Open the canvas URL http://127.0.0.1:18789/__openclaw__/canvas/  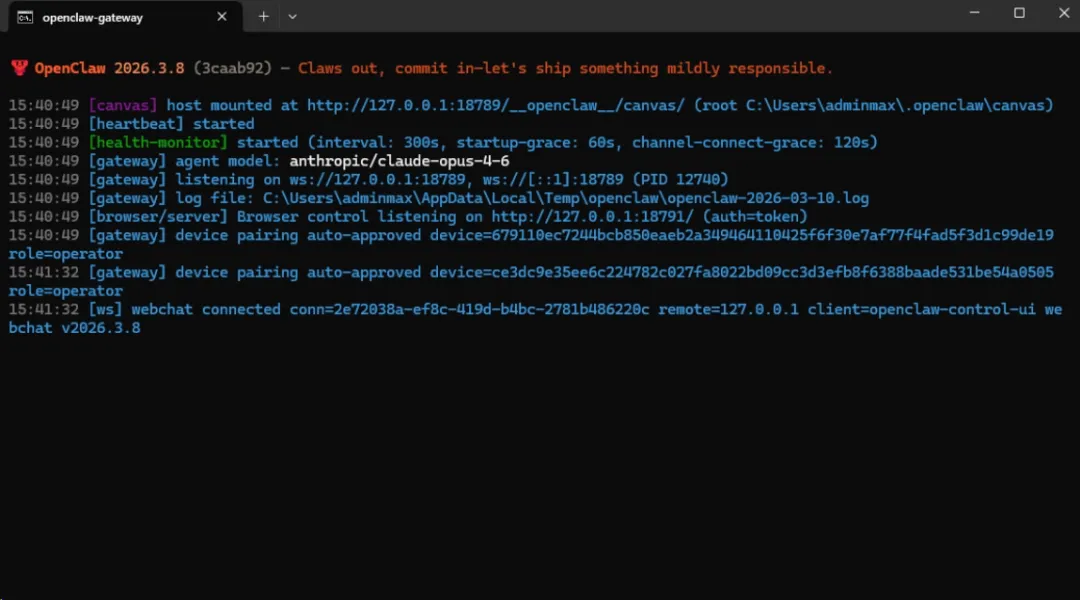[496, 105]
